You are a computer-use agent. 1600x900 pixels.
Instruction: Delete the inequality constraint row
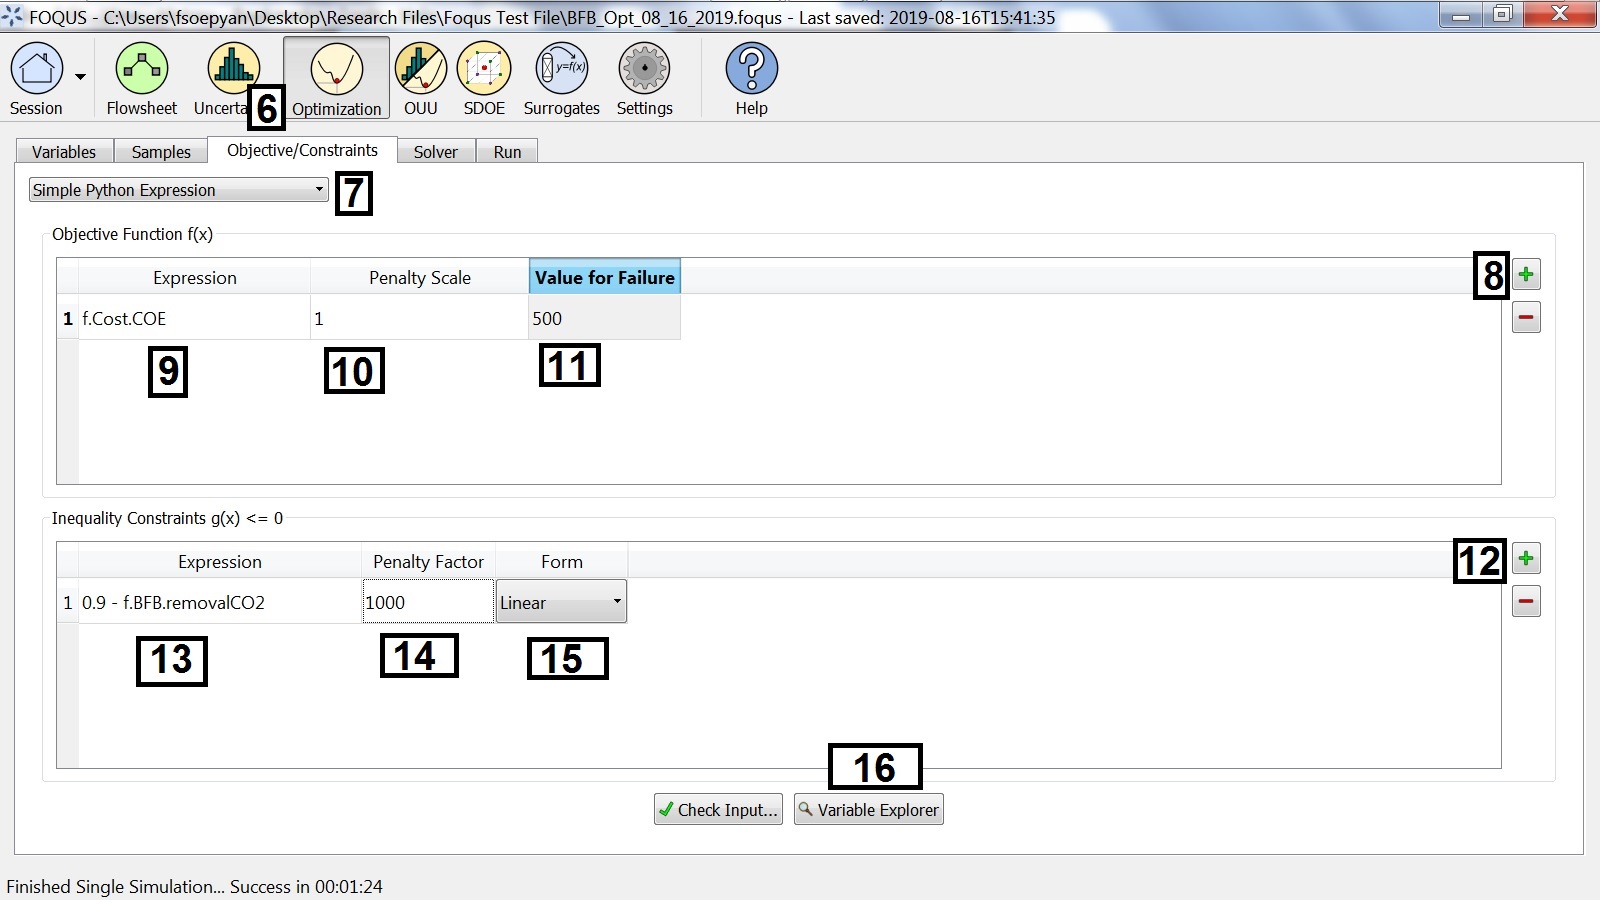pos(1526,602)
